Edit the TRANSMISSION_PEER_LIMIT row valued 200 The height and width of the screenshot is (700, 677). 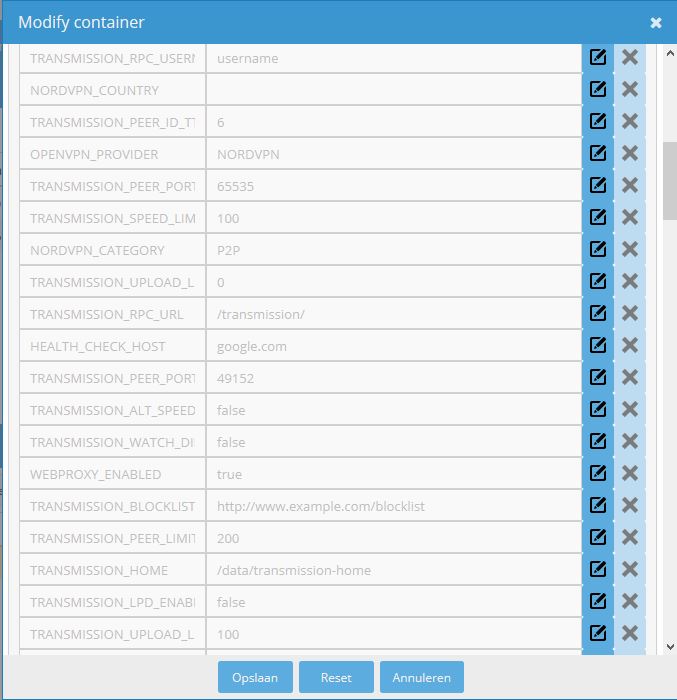click(598, 538)
